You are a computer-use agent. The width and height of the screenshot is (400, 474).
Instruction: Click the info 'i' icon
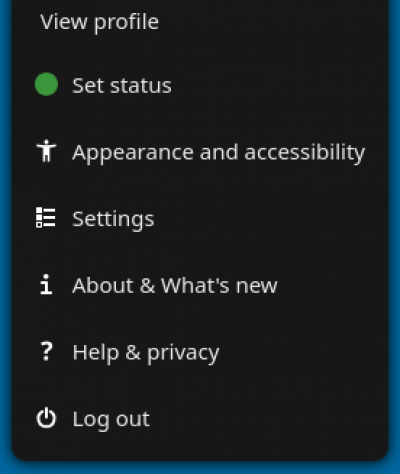[x=46, y=284]
